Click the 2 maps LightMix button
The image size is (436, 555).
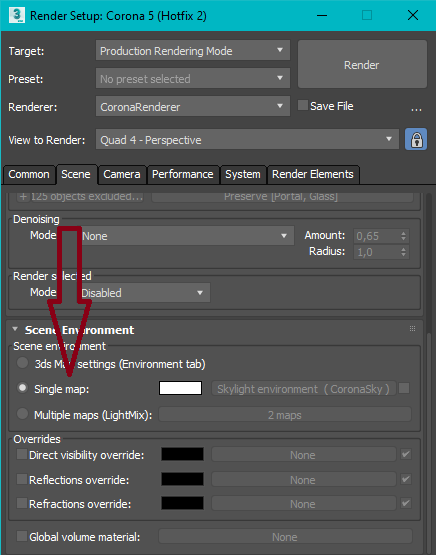click(x=285, y=414)
